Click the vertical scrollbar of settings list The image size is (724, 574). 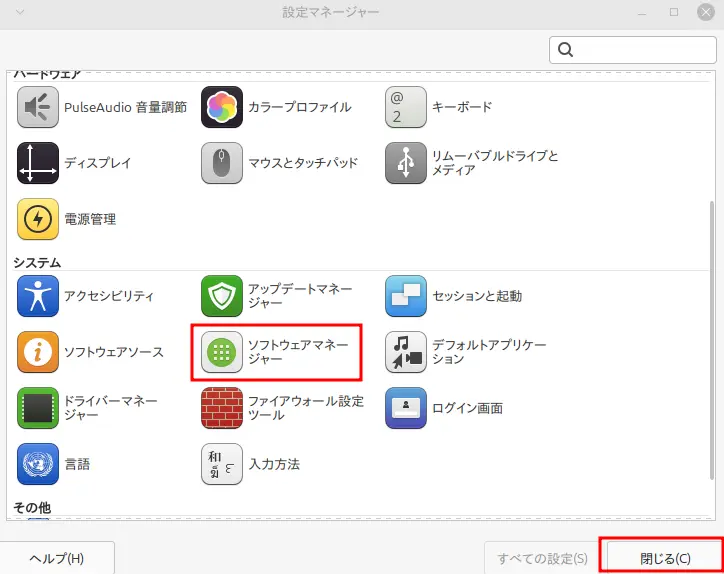[x=712, y=341]
